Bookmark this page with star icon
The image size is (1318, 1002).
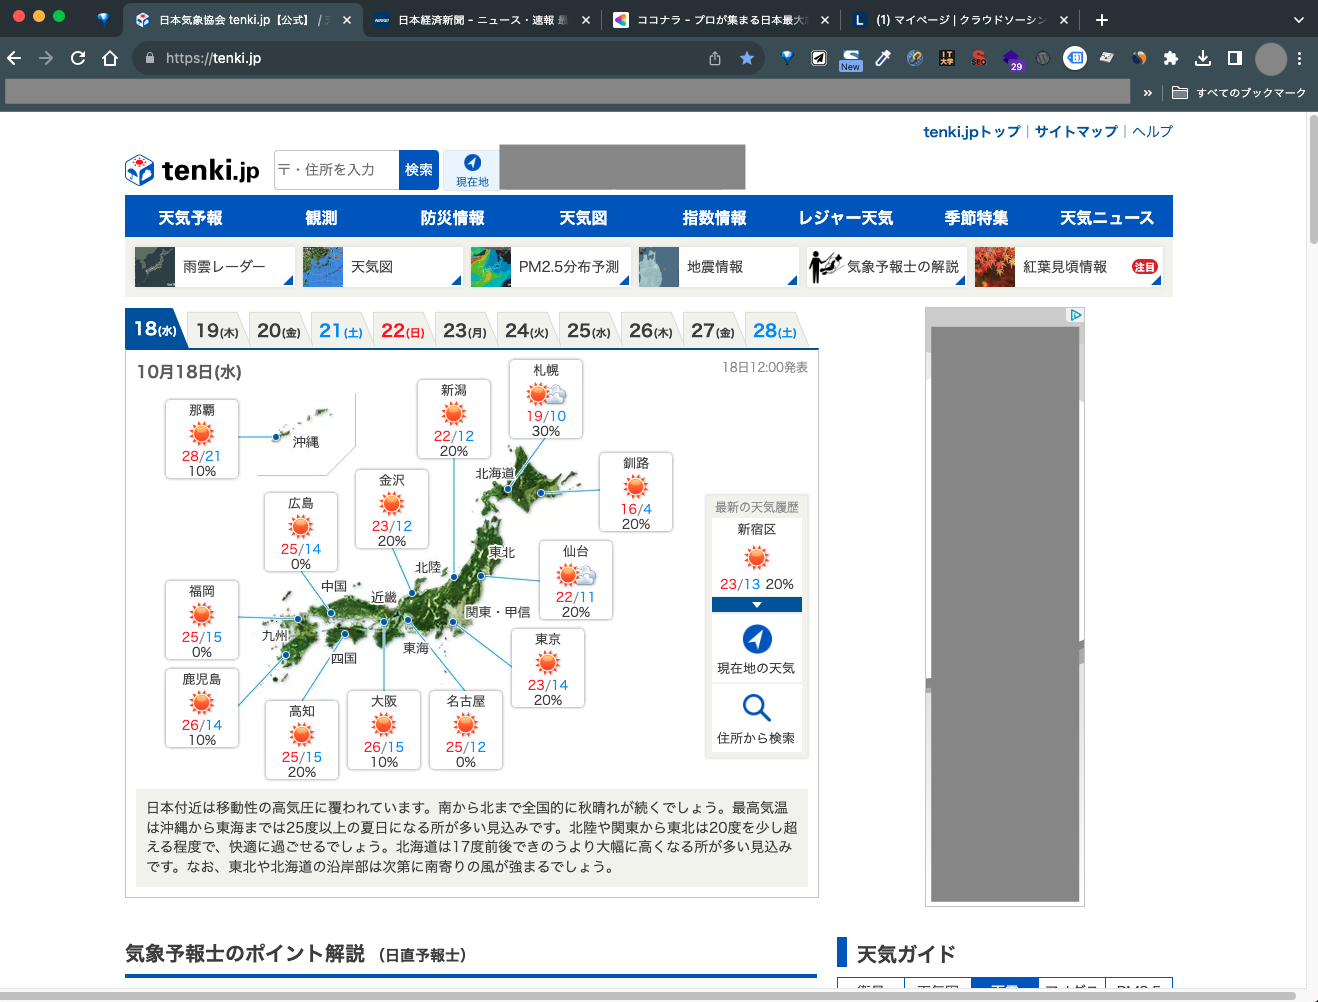pyautogui.click(x=747, y=58)
